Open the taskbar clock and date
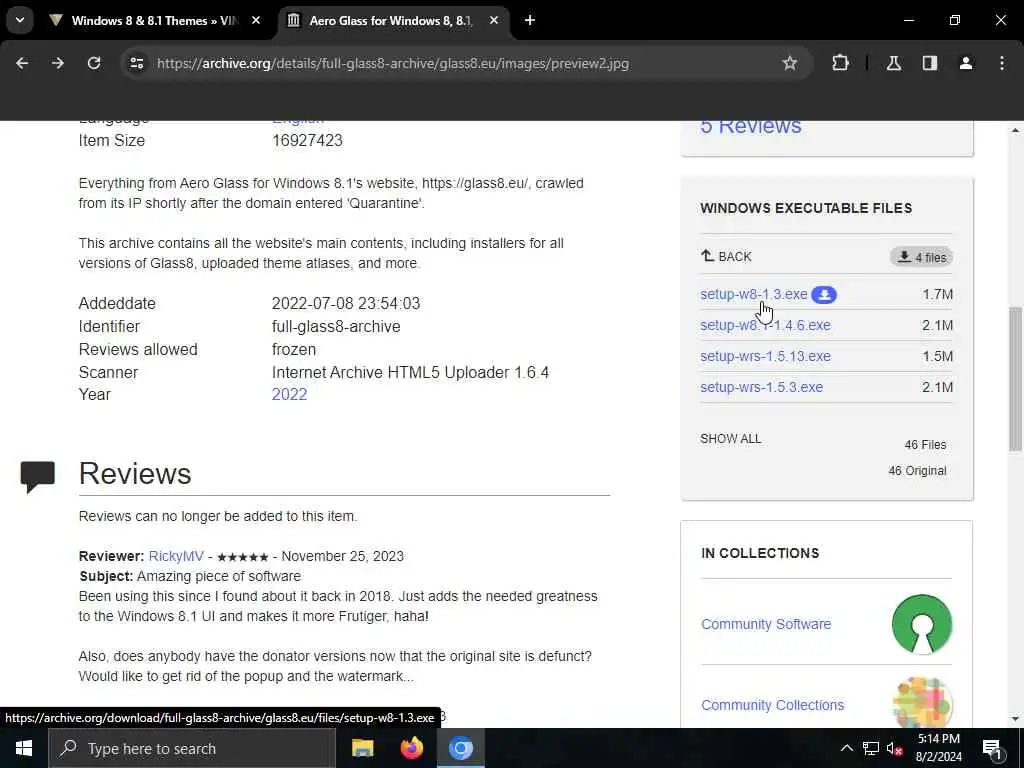This screenshot has width=1024, height=768. (939, 748)
